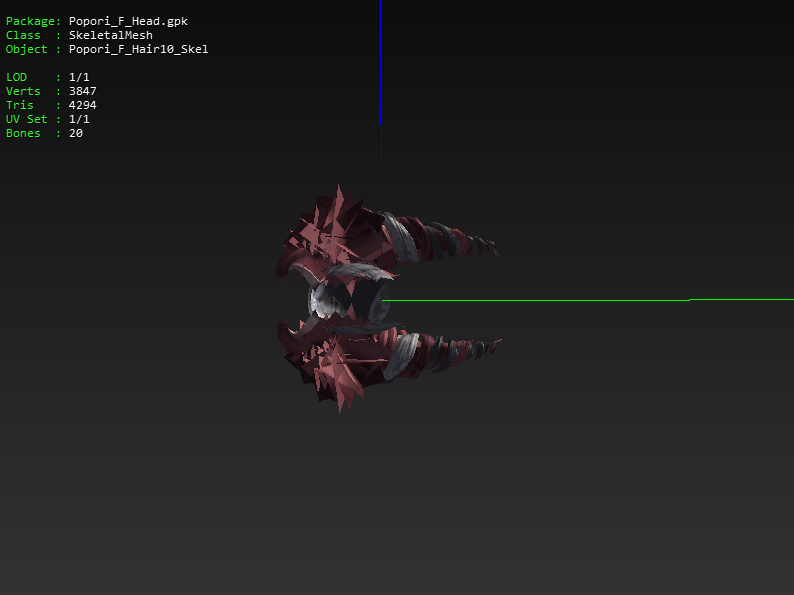
Task: Click the SkeletalMesh class value
Action: point(110,35)
